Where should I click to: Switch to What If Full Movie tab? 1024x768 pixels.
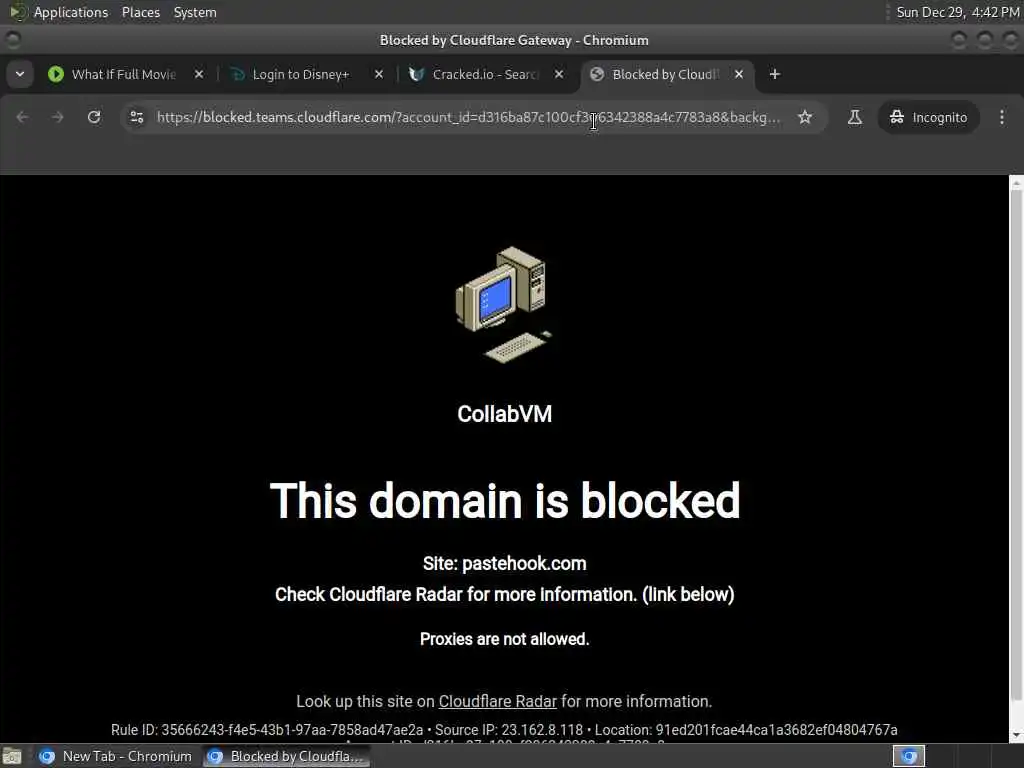point(124,74)
